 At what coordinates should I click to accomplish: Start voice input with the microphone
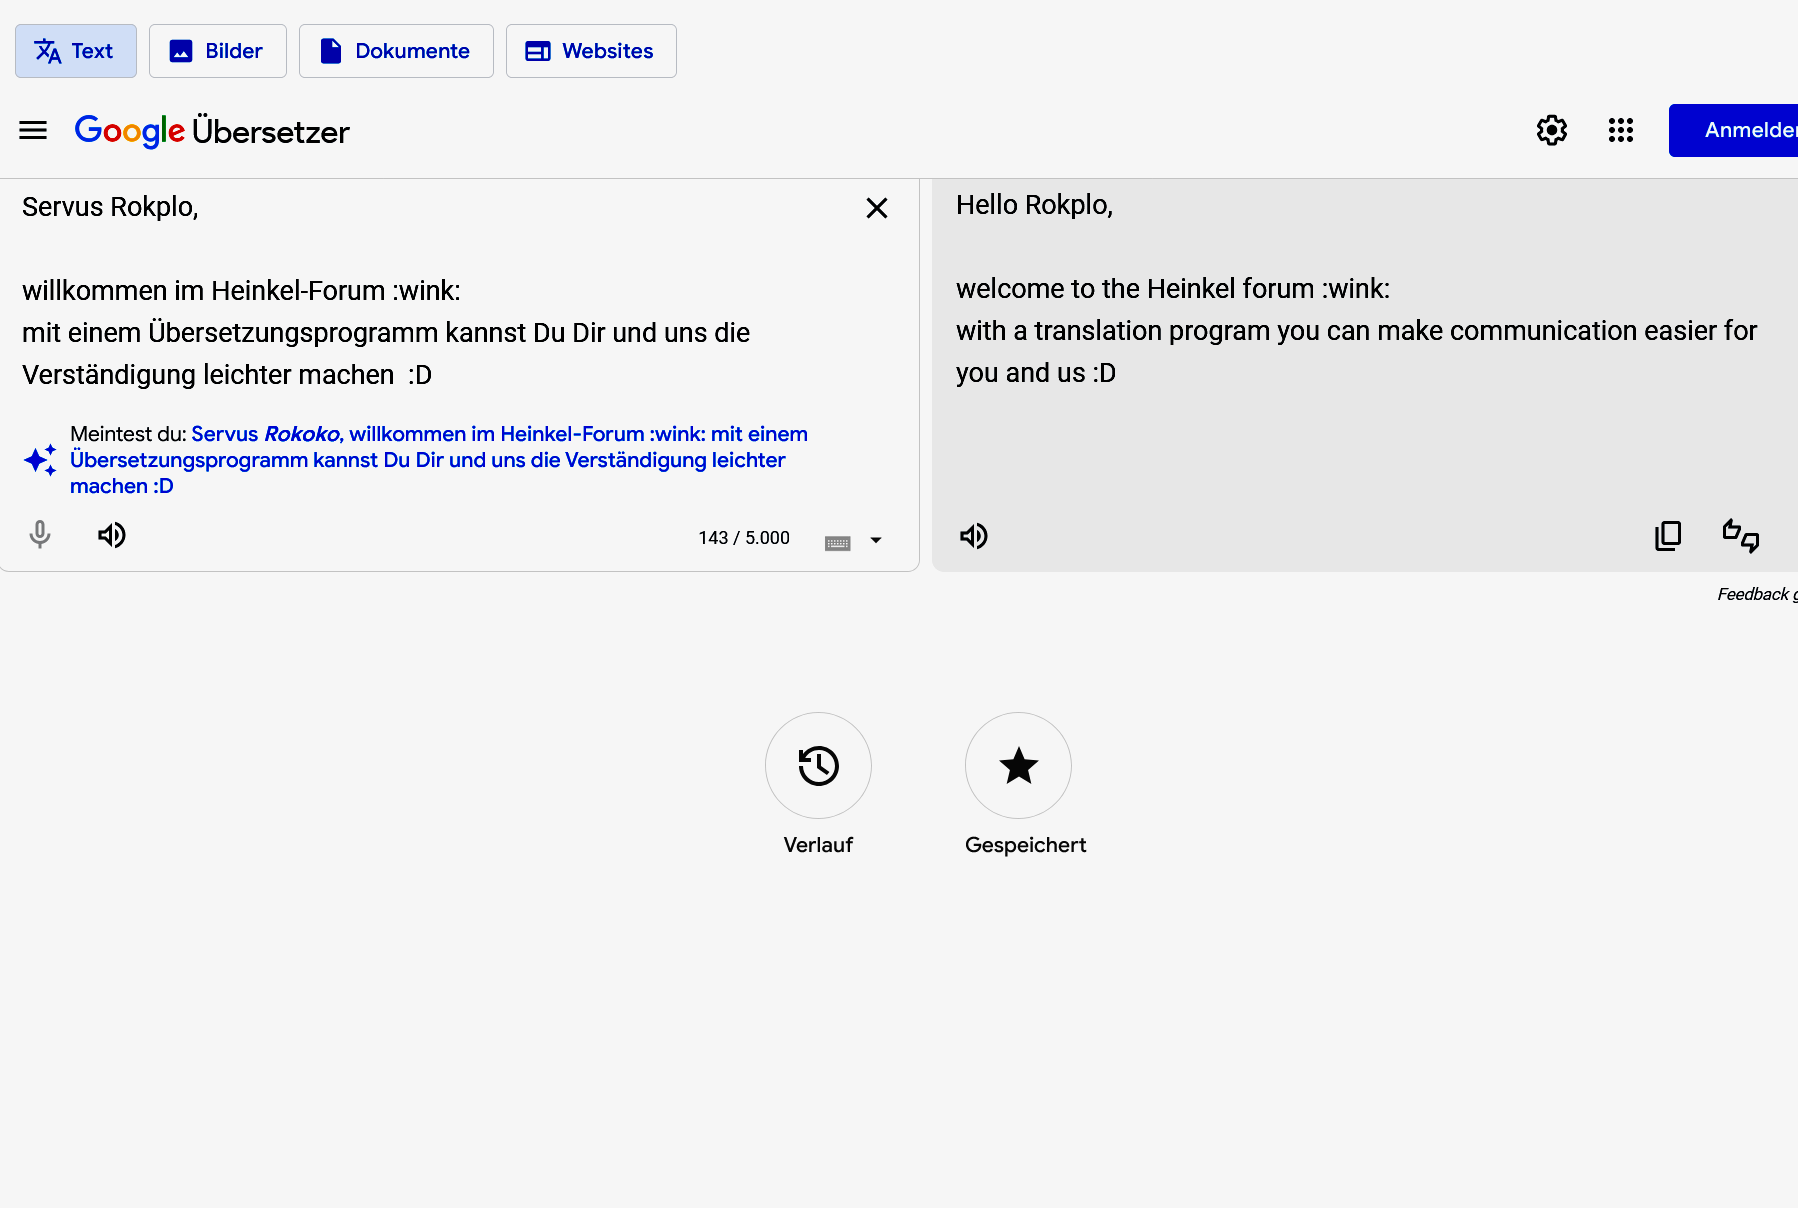(x=40, y=535)
